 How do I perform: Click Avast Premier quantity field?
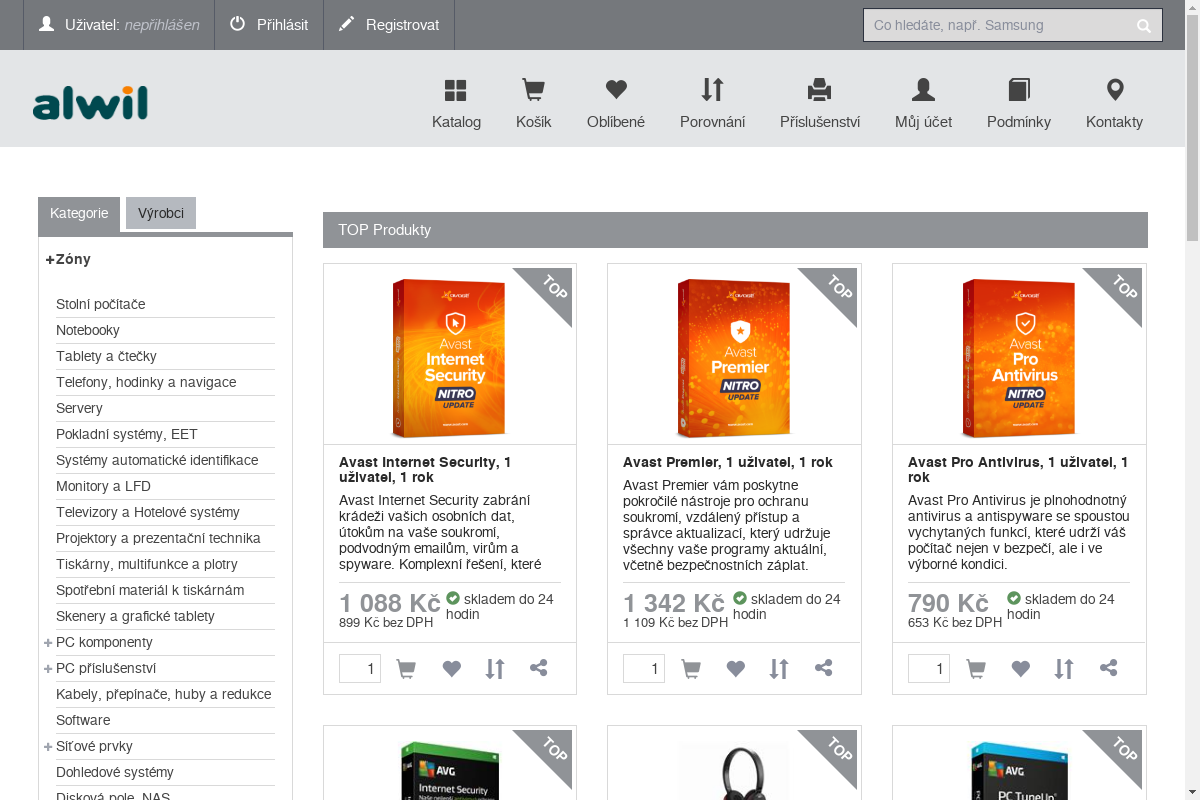point(644,669)
